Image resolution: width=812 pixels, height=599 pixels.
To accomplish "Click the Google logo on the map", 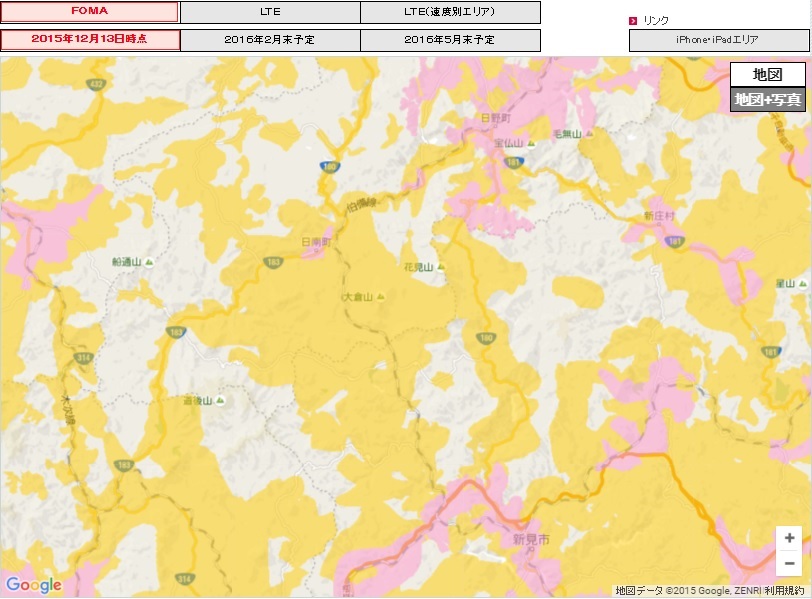I will pos(33,585).
